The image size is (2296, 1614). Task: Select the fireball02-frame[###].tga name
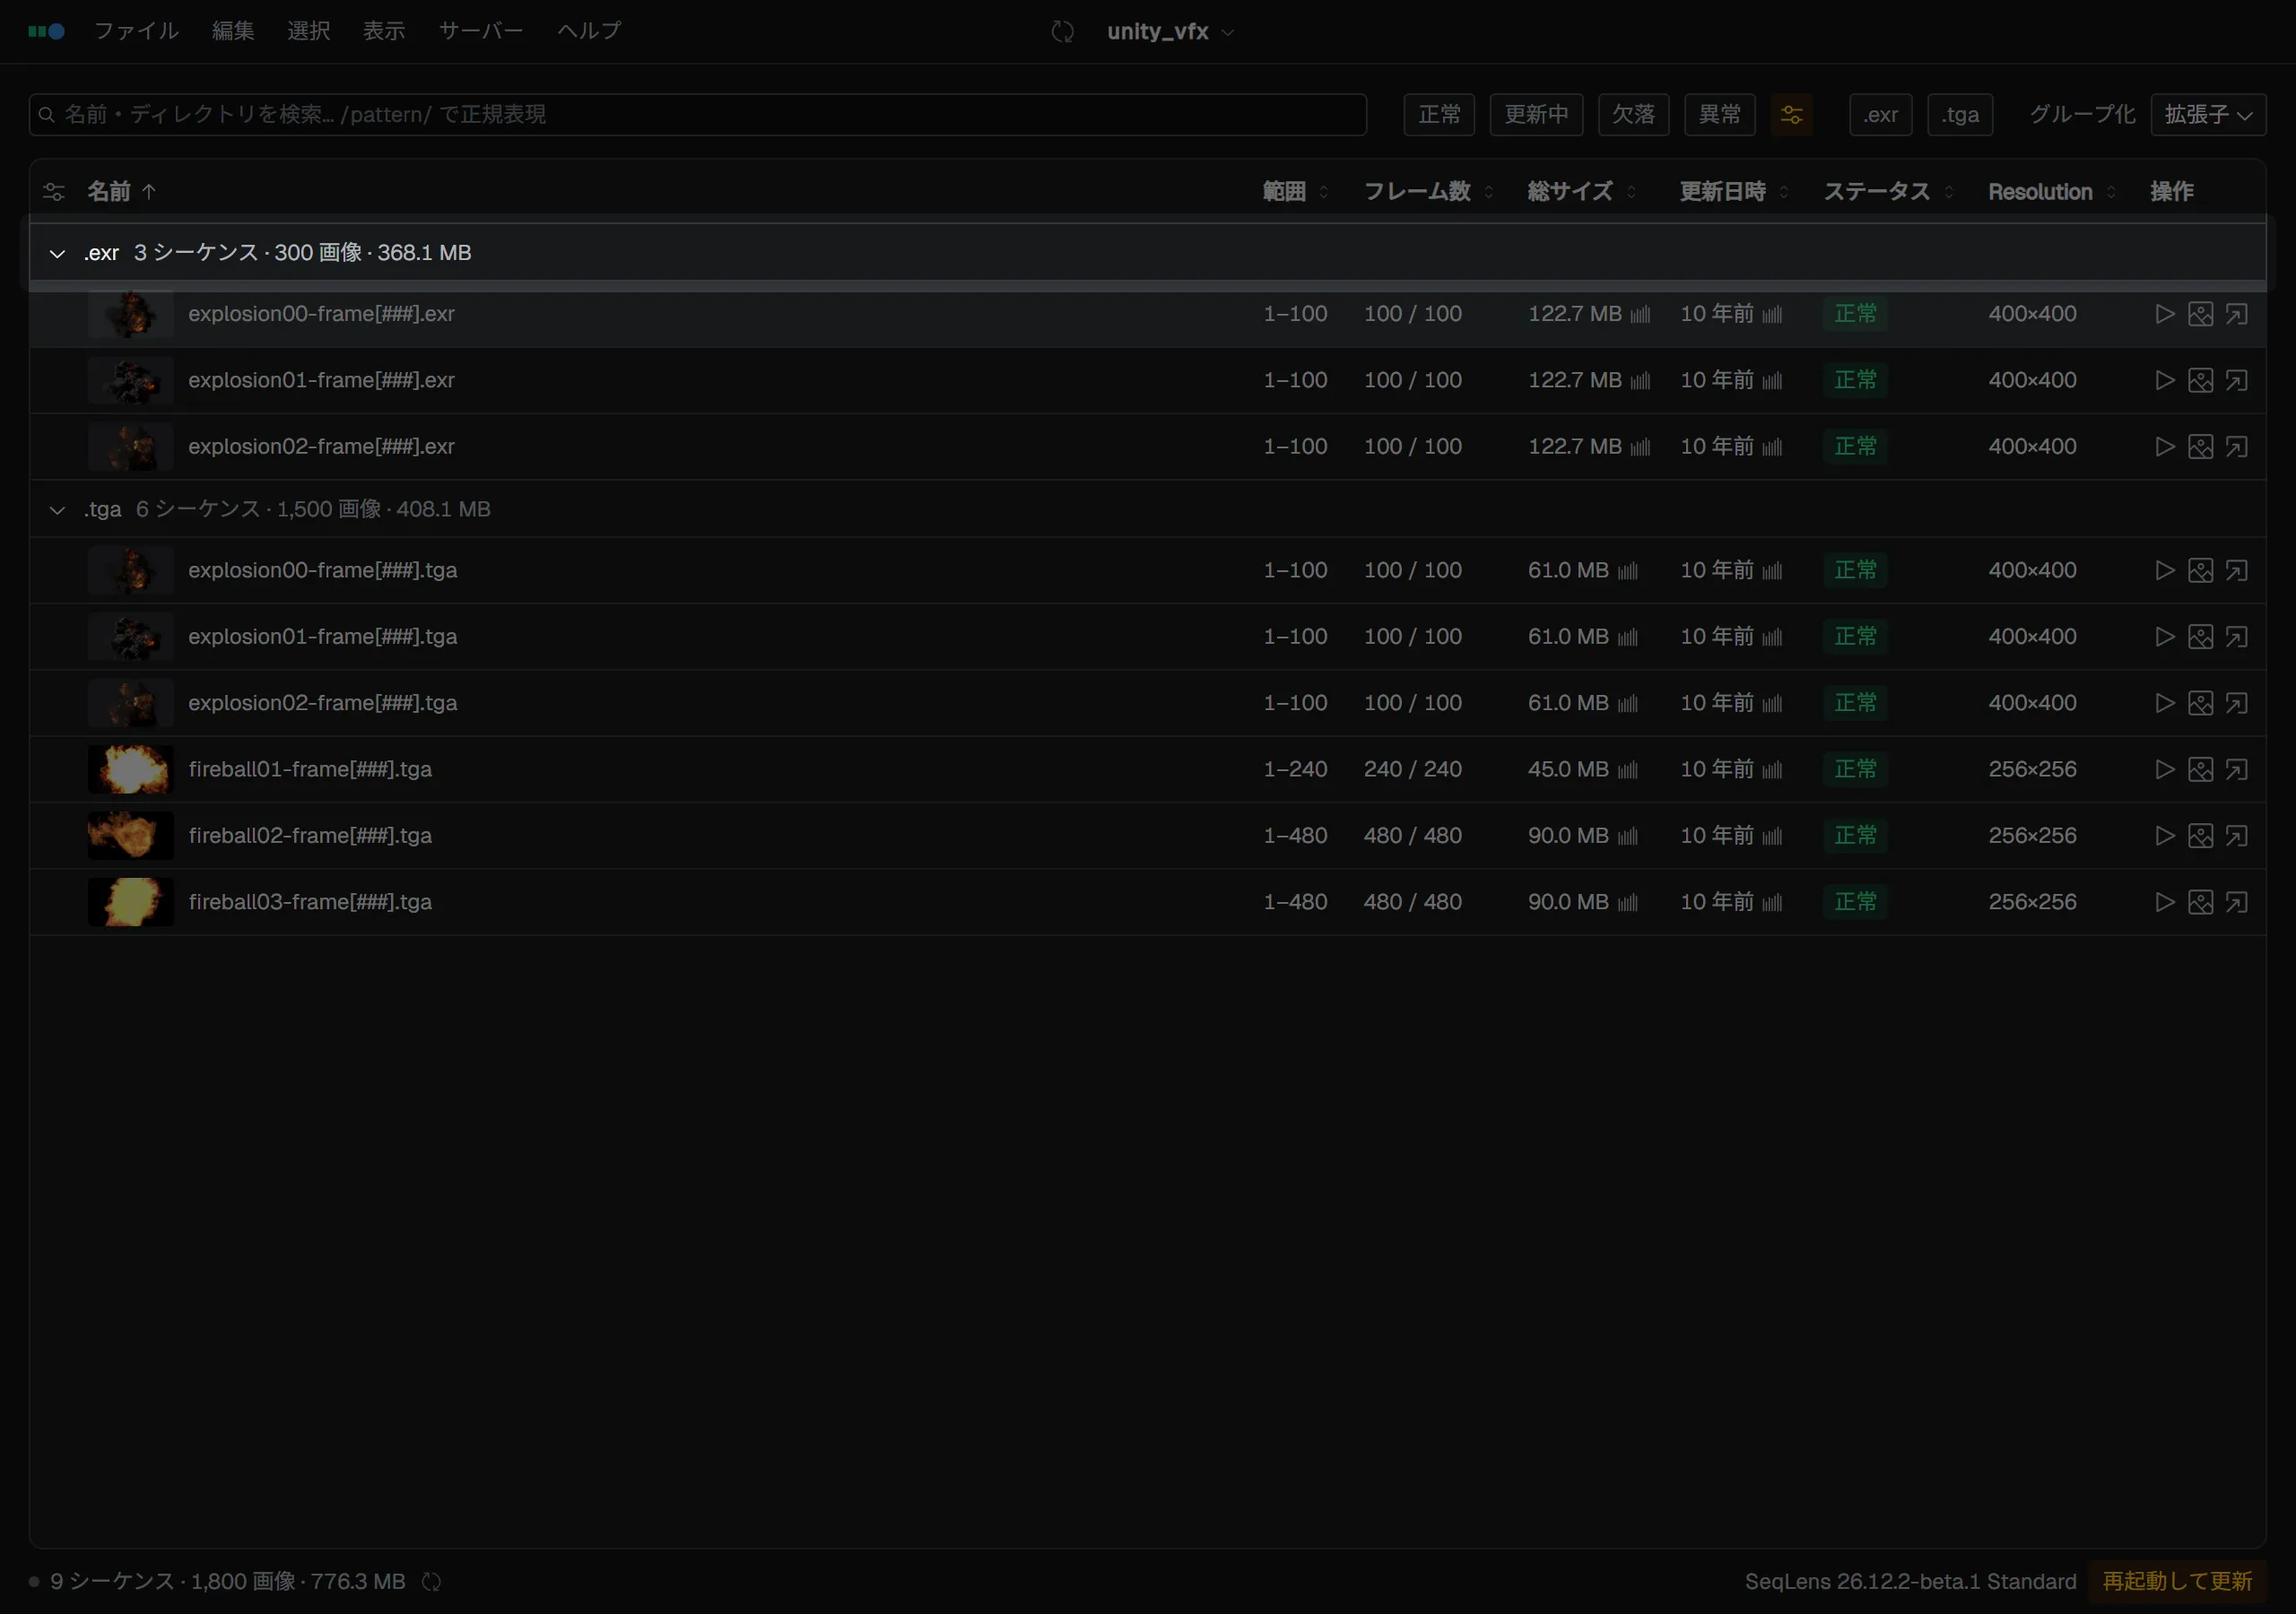tap(310, 836)
